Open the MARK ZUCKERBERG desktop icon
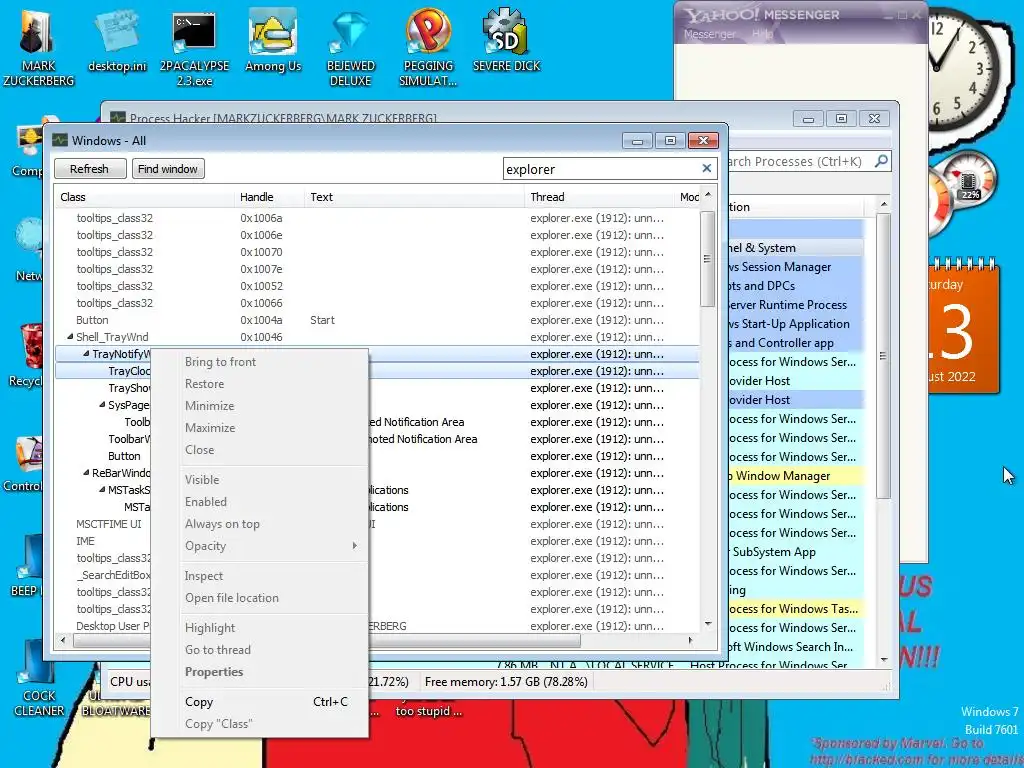The height and width of the screenshot is (768, 1024). pyautogui.click(x=38, y=46)
